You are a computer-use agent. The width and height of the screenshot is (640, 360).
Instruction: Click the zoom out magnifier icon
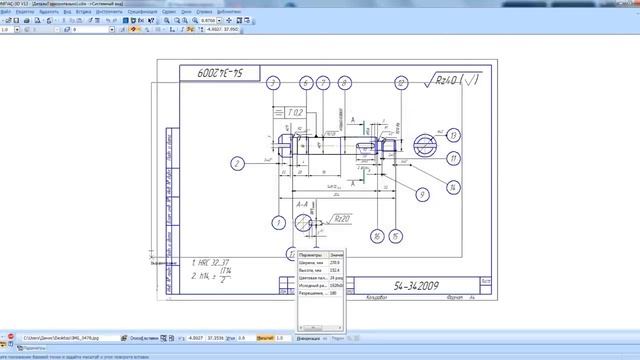[x=185, y=20]
